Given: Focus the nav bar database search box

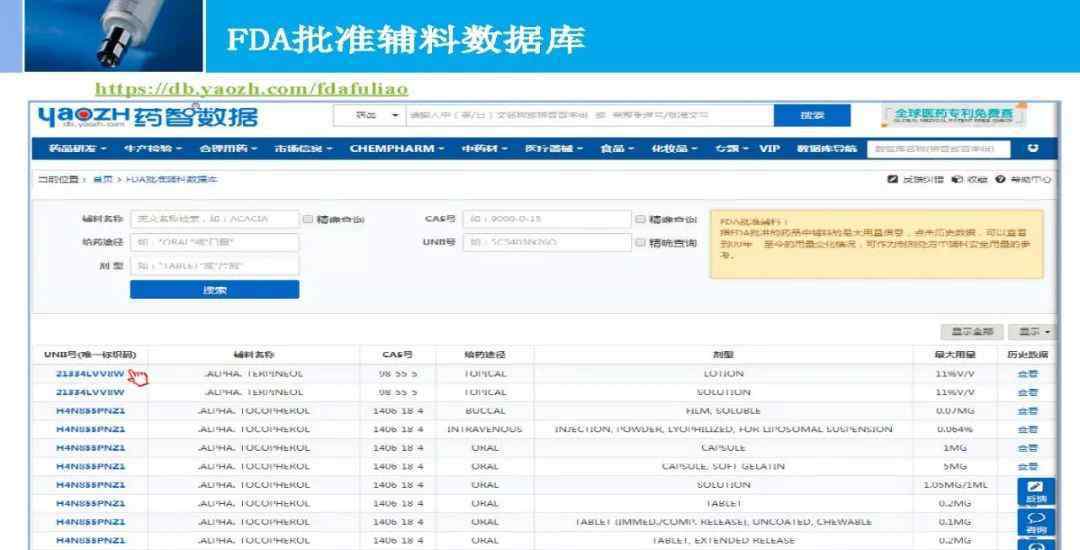Looking at the screenshot, I should coord(938,148).
